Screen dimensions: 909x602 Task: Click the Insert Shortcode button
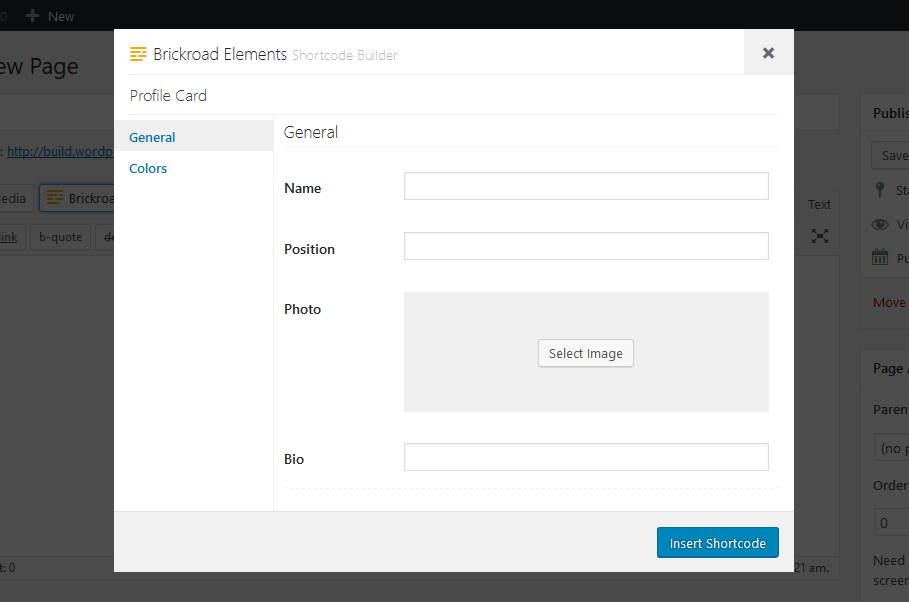tap(717, 543)
